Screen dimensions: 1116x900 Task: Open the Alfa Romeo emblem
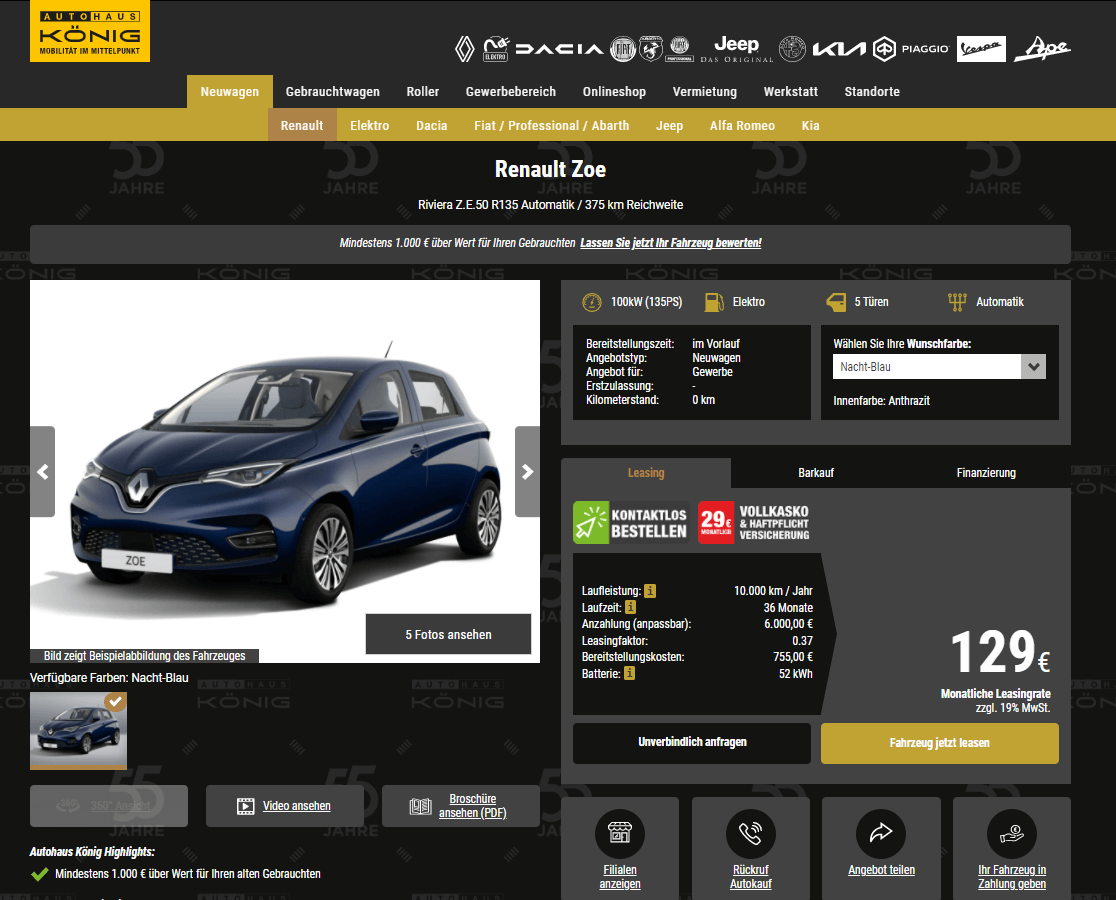click(x=792, y=49)
